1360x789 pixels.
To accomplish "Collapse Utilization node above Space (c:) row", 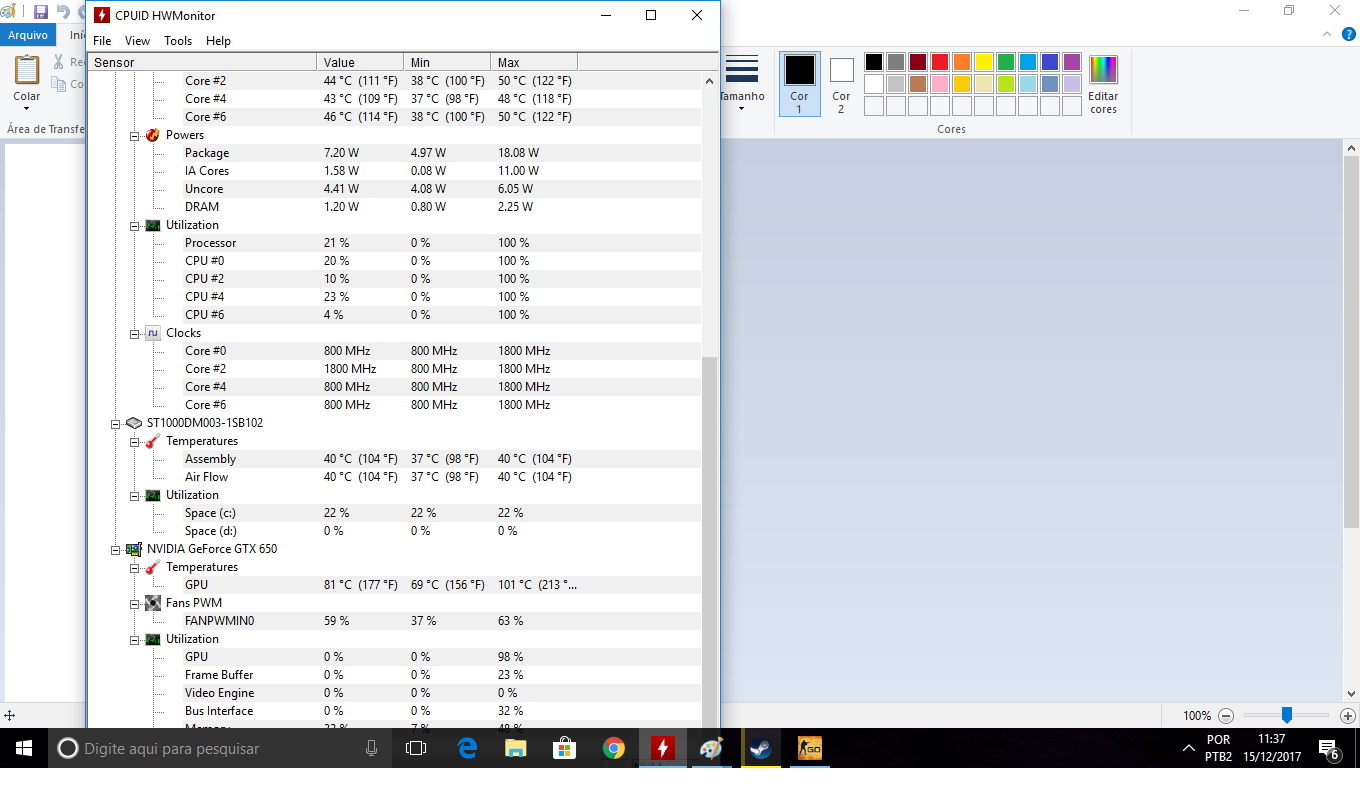I will tap(134, 495).
